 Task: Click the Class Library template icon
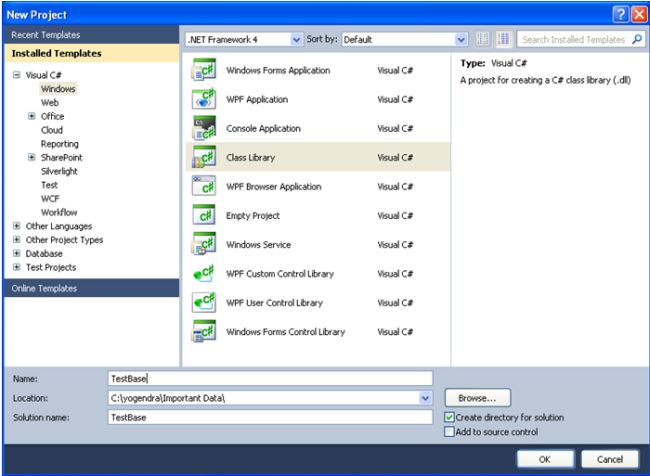(204, 157)
